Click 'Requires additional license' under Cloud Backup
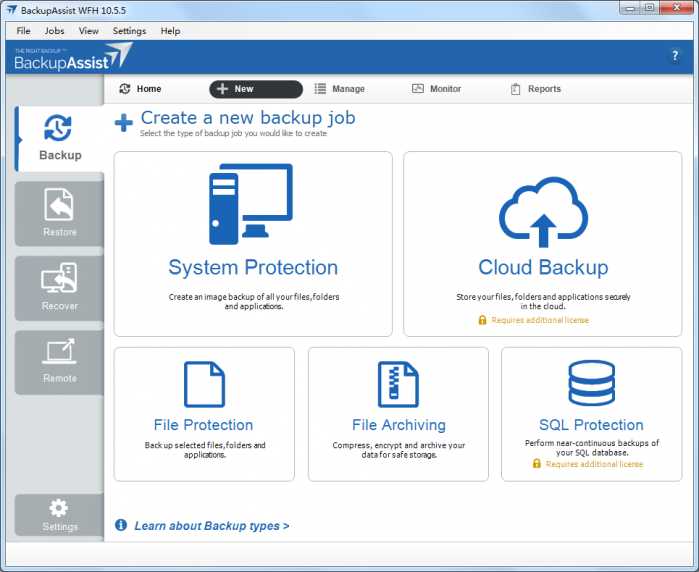This screenshot has height=572, width=699. pos(540,320)
